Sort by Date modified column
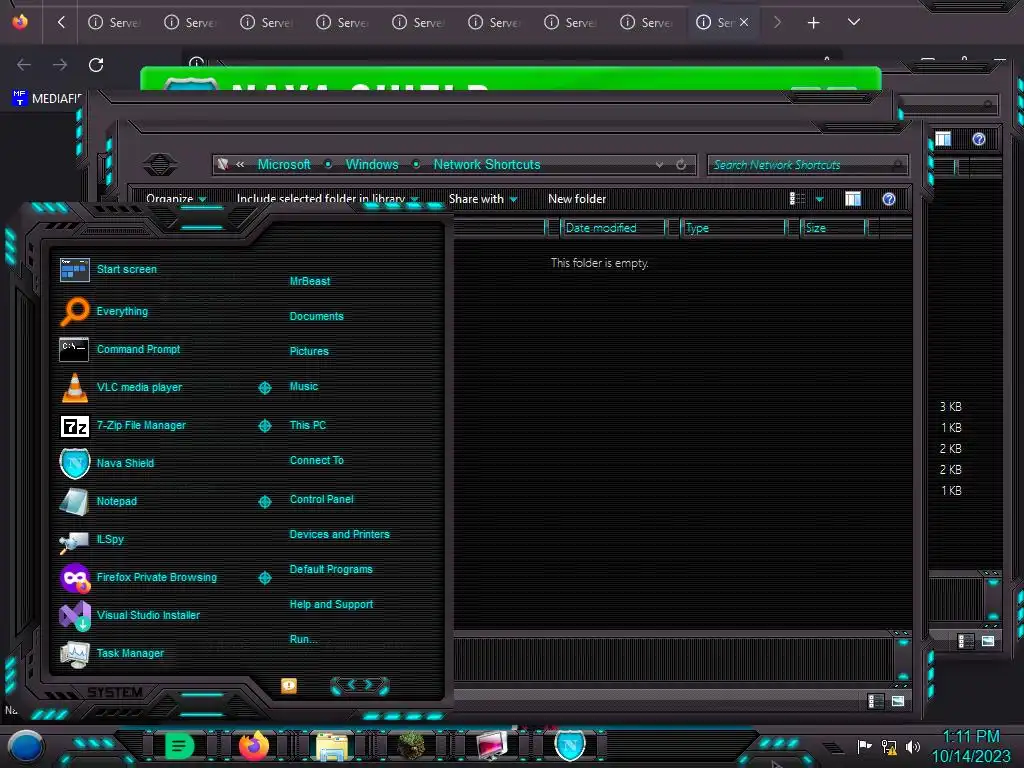 (613, 228)
